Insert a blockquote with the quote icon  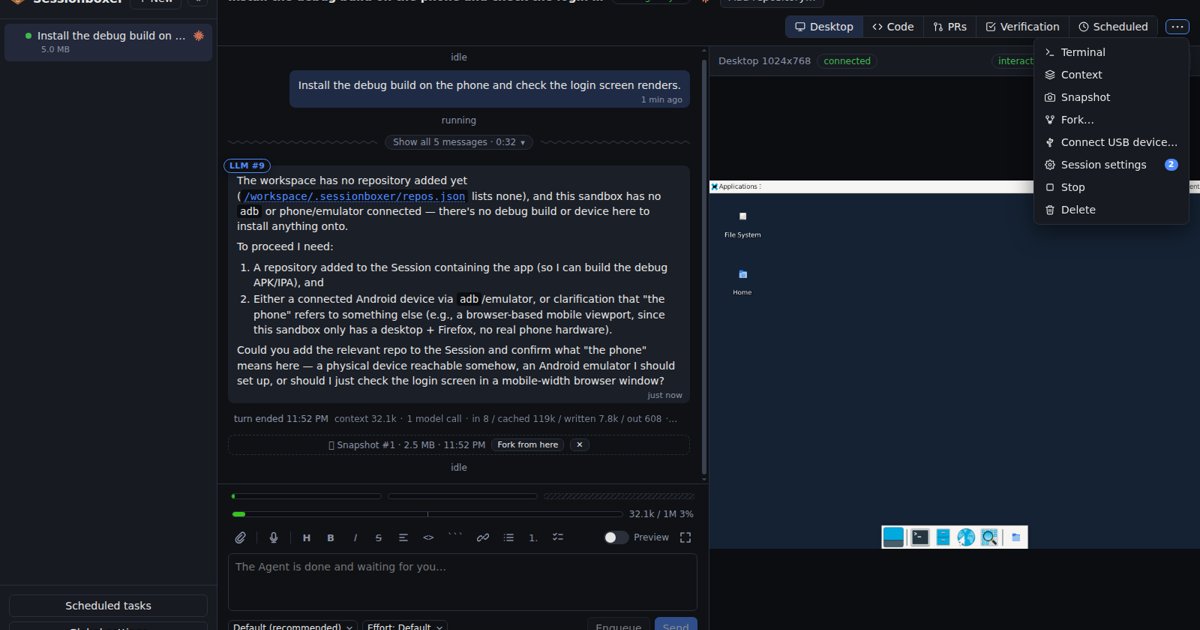[x=403, y=538]
